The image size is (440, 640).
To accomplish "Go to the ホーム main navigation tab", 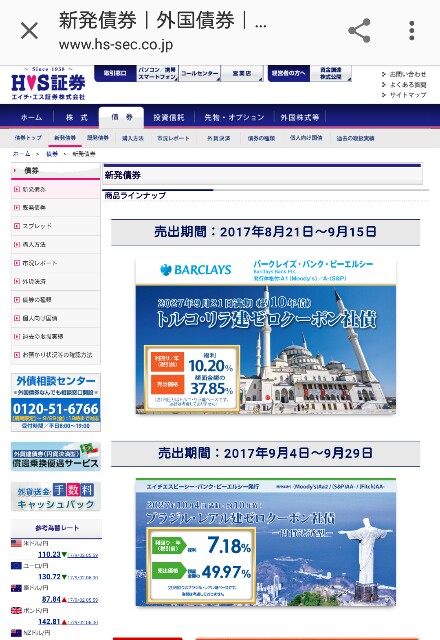I will [31, 118].
